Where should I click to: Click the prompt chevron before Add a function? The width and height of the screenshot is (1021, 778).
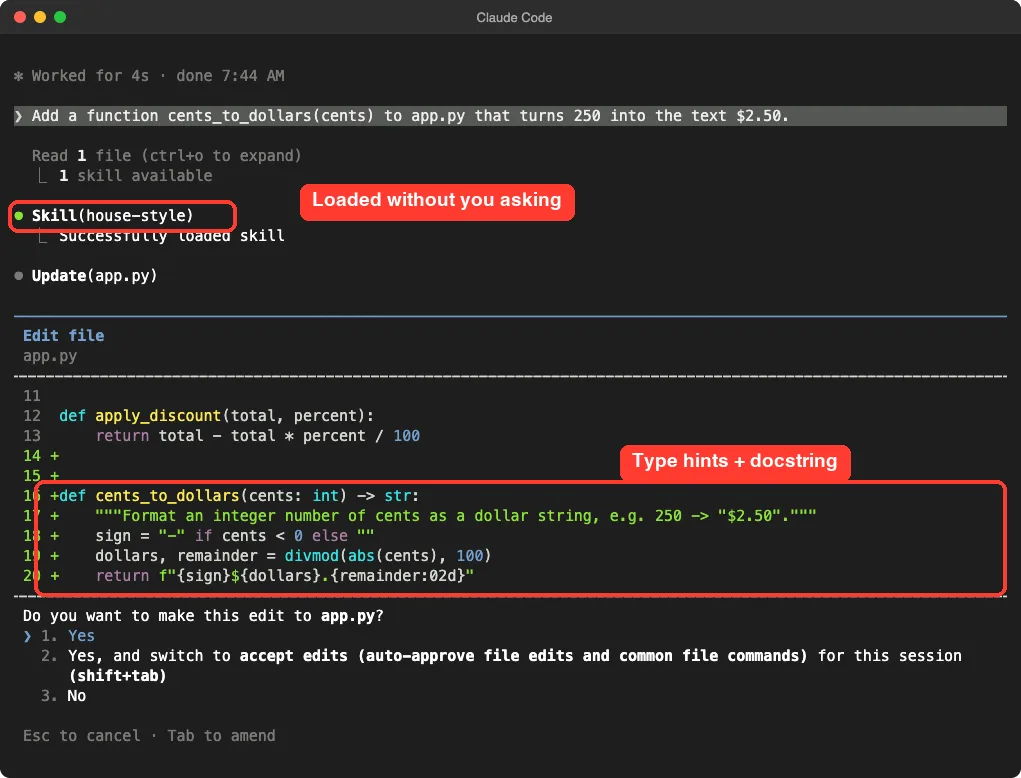[x=19, y=116]
